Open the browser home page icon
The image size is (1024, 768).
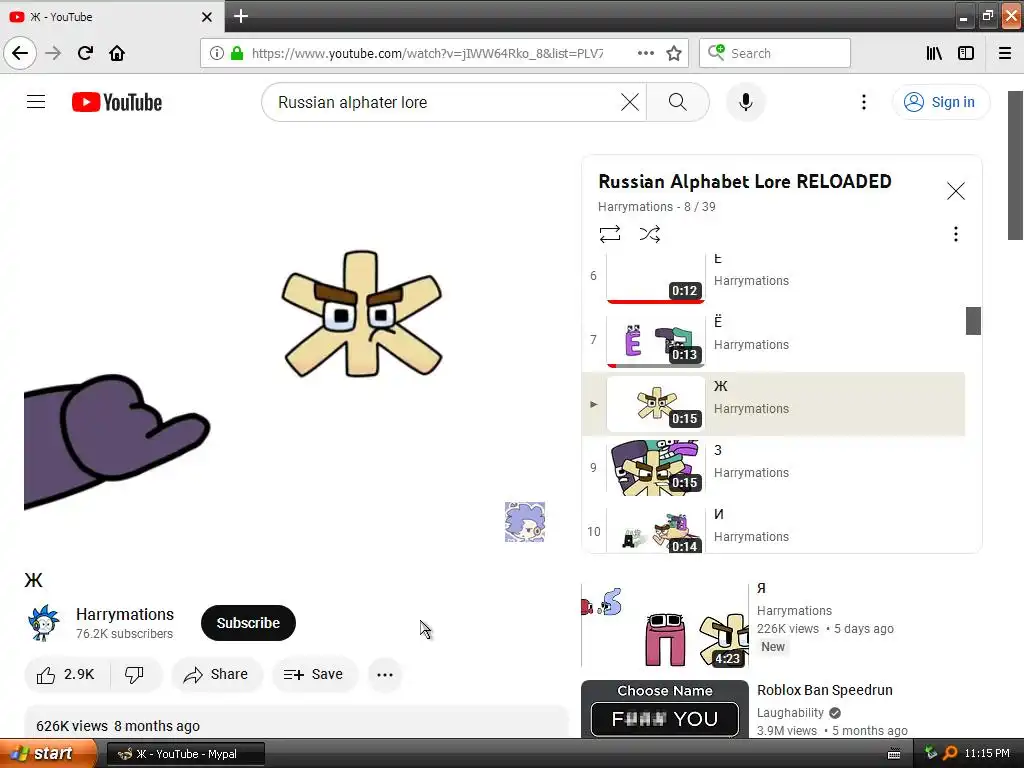pos(117,53)
